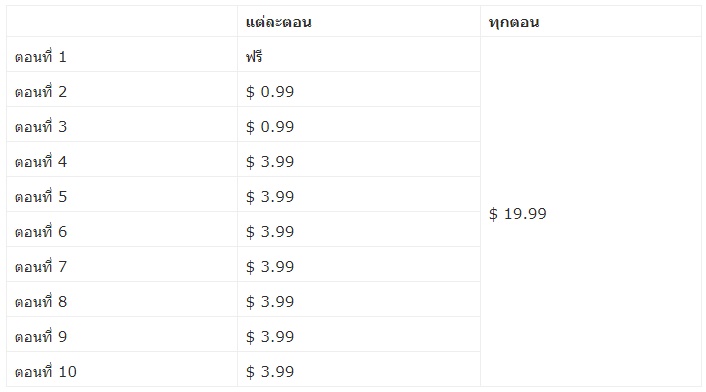Click the ฟรี price cell

pos(254,56)
